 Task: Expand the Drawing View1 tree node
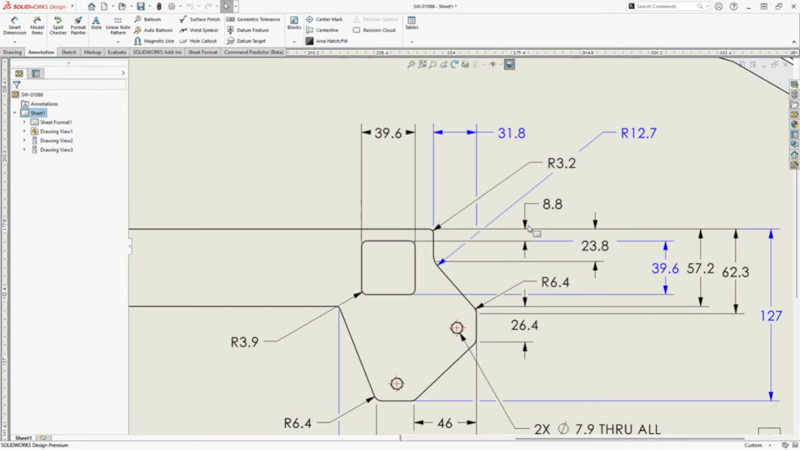tap(24, 132)
